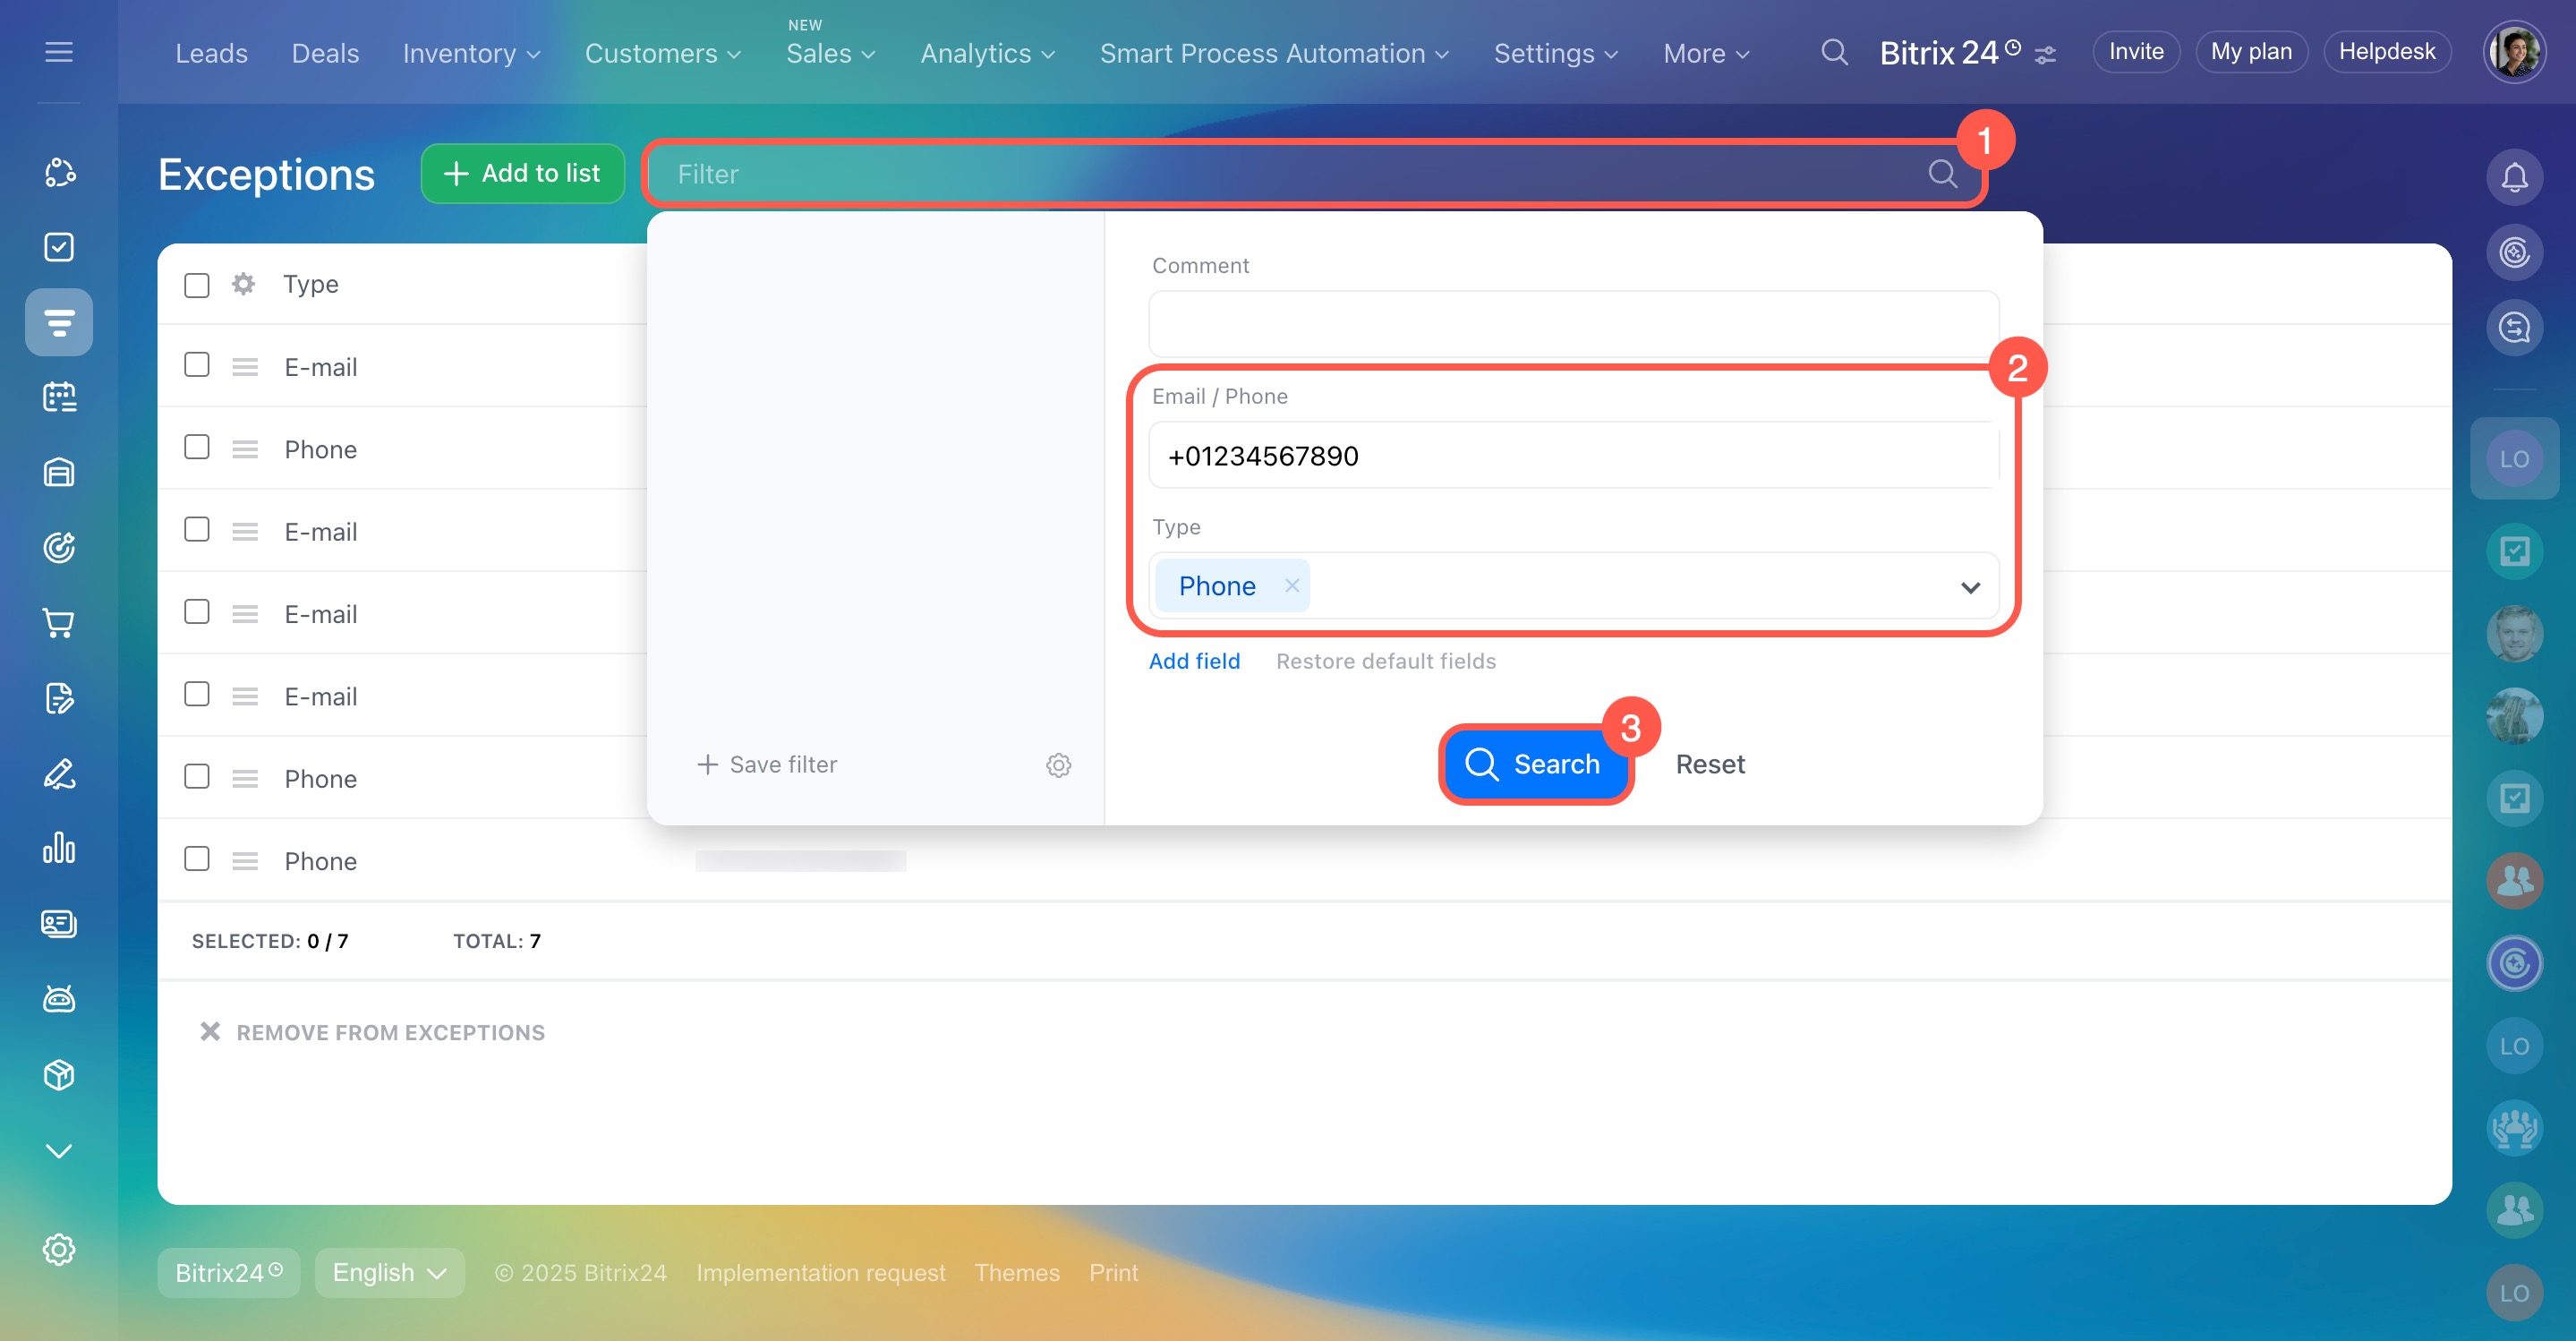Screen dimensions: 2576x1341
Task: Click the Add field link
Action: (x=1194, y=661)
